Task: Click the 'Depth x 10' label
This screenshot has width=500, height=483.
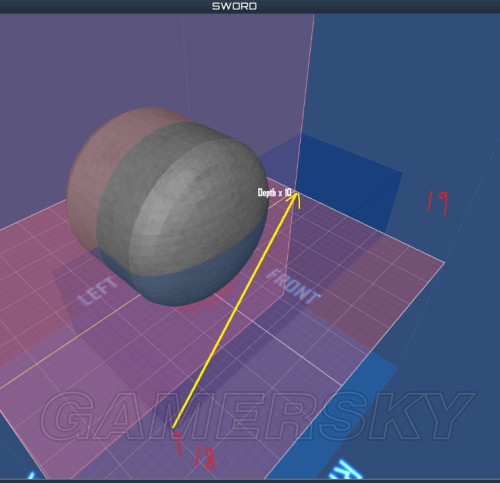Action: (x=275, y=193)
